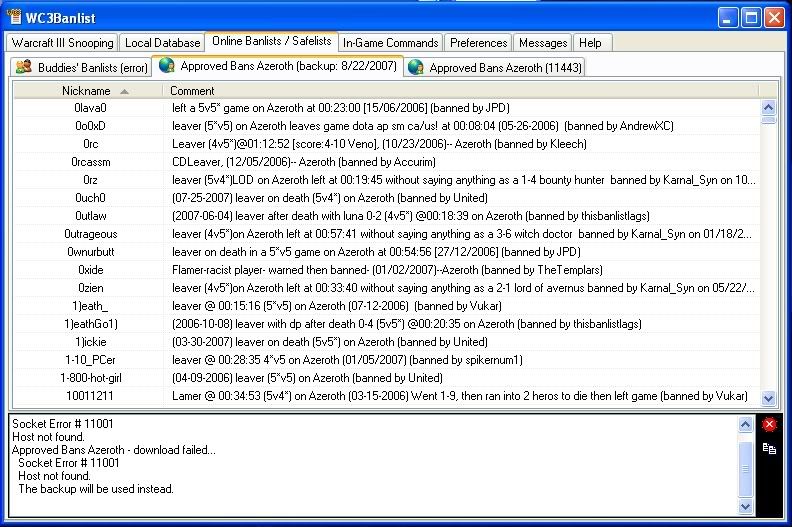
Task: Select the 0utlaw row
Action: (x=386, y=216)
